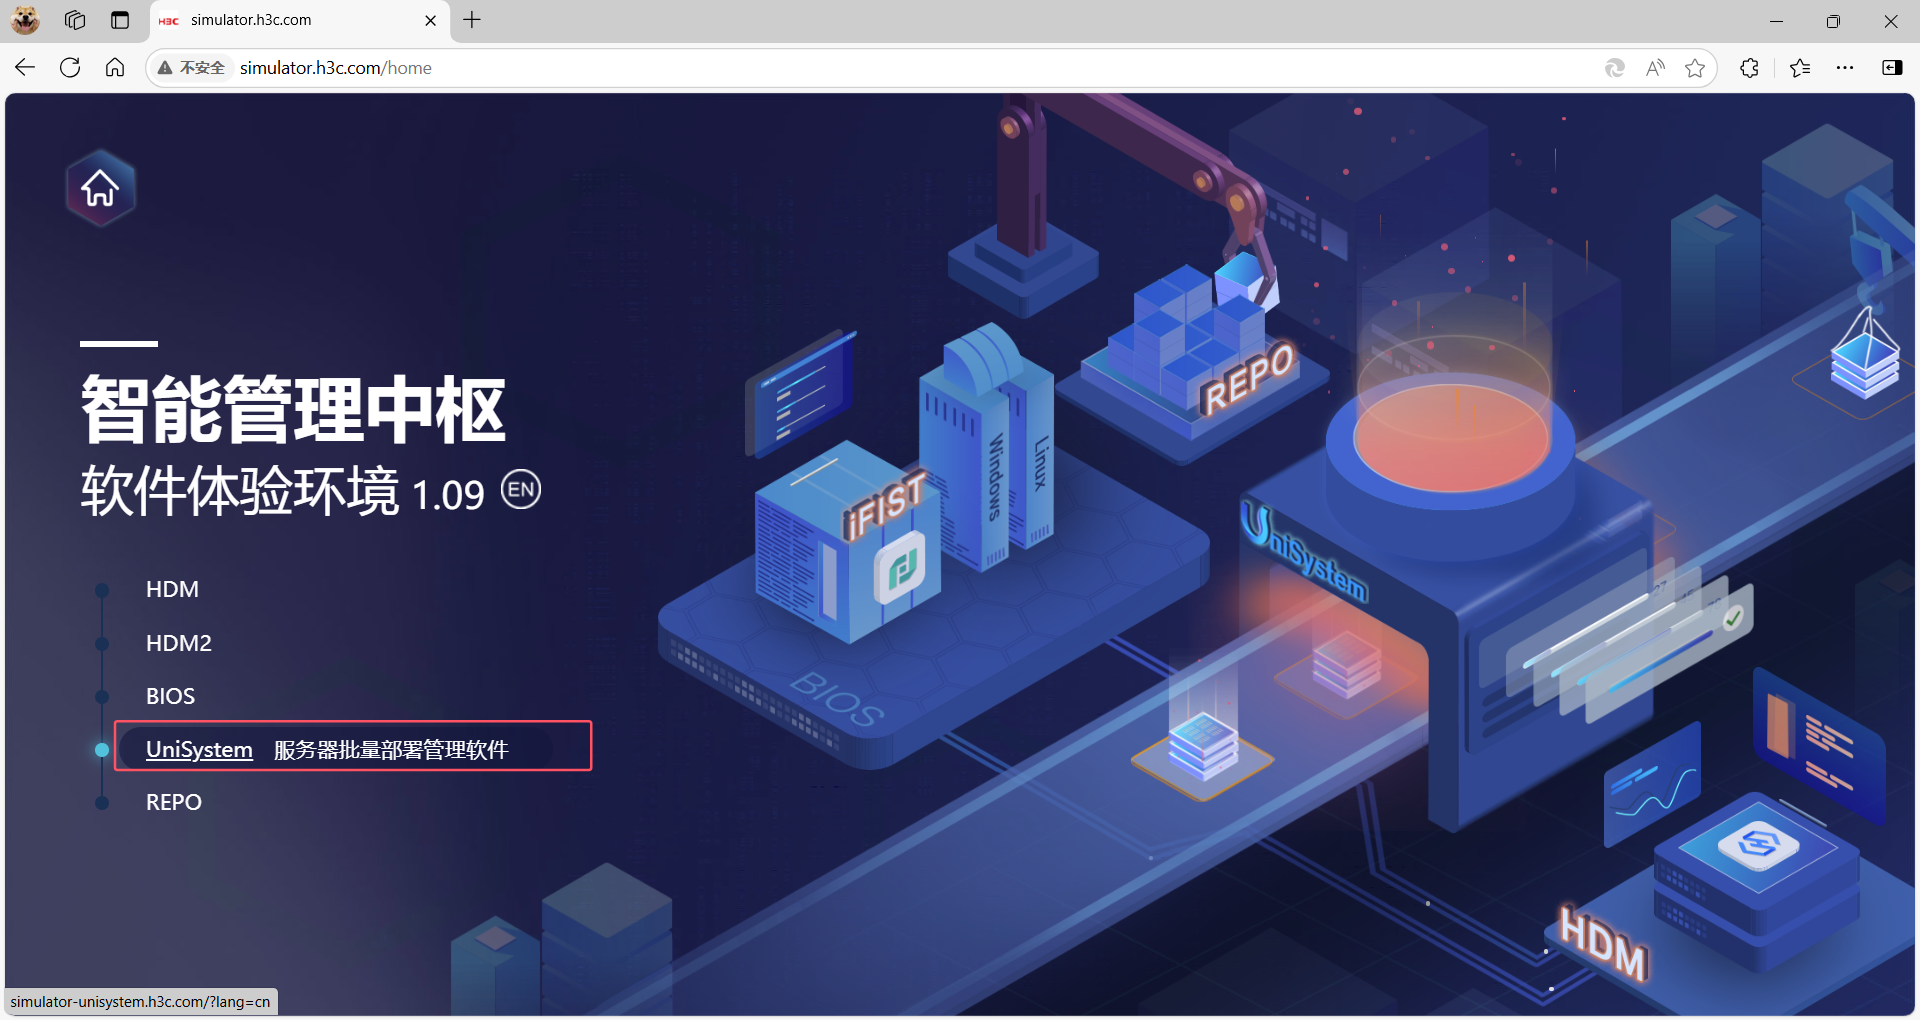Open browser settings and more menu

pyautogui.click(x=1845, y=68)
